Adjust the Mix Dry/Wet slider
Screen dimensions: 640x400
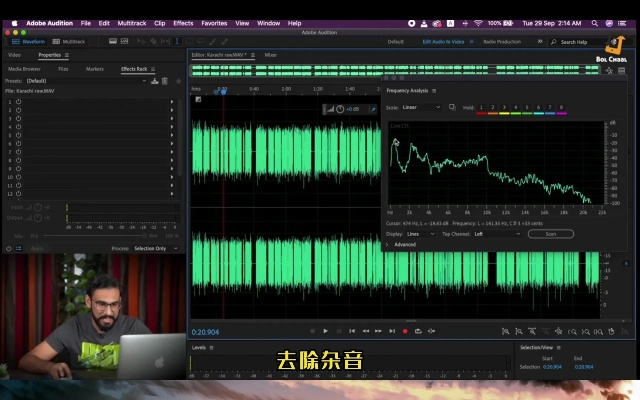click(x=94, y=236)
